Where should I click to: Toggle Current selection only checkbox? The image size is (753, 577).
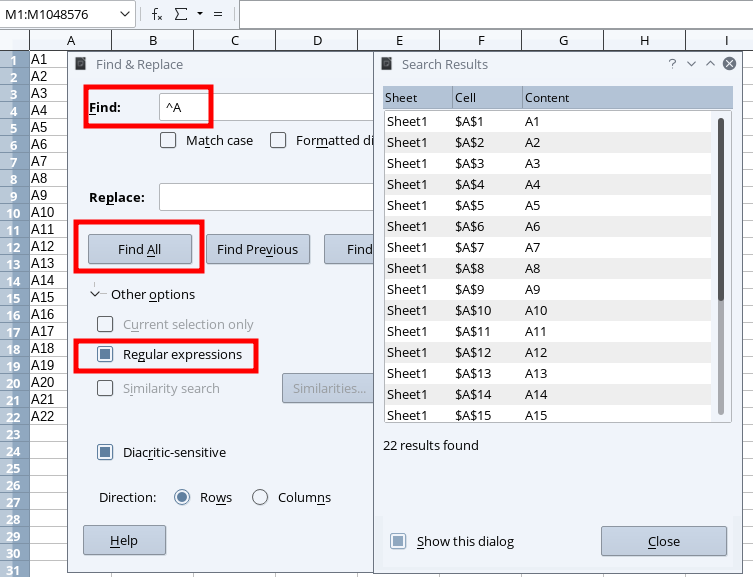pyautogui.click(x=105, y=325)
